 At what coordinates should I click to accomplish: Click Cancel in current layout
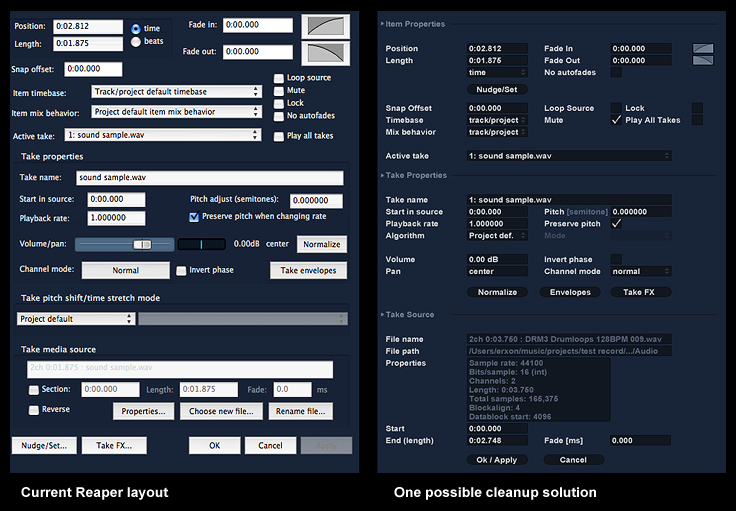point(270,446)
